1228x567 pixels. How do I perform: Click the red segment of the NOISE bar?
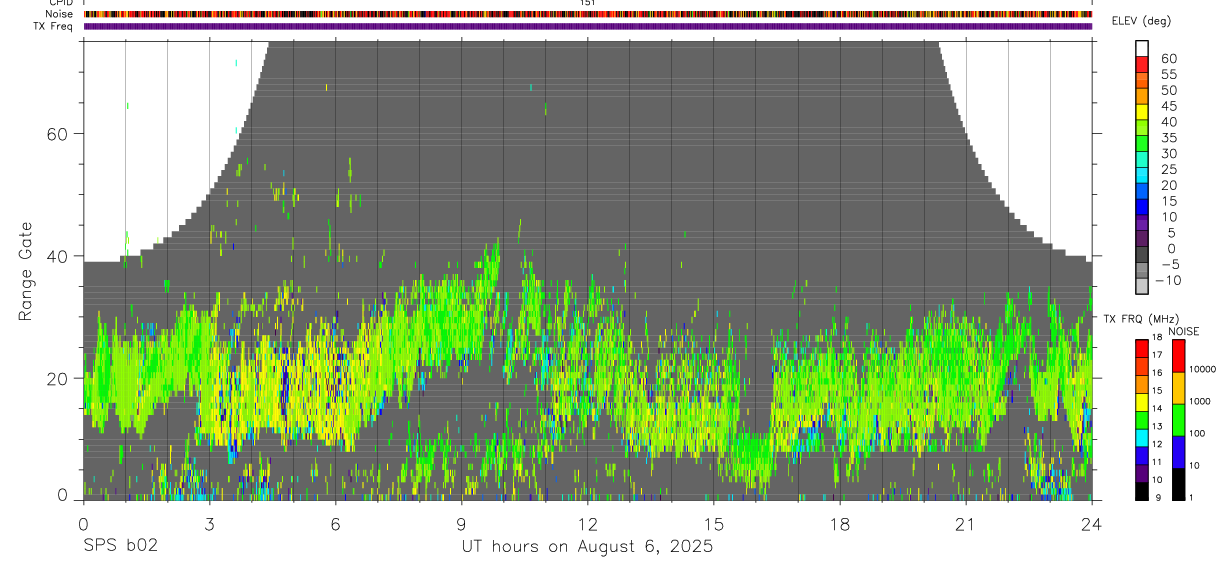(x=1177, y=356)
